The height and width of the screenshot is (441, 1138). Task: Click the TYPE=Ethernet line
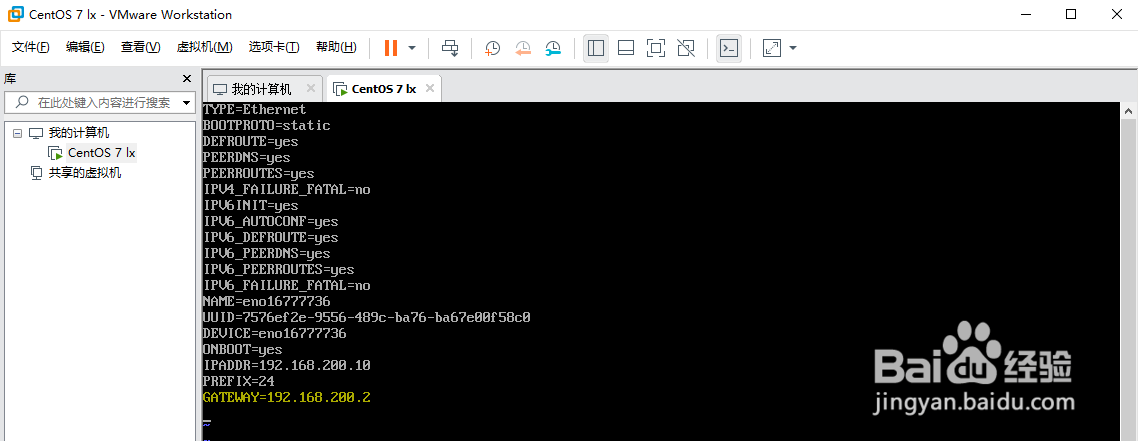point(255,110)
